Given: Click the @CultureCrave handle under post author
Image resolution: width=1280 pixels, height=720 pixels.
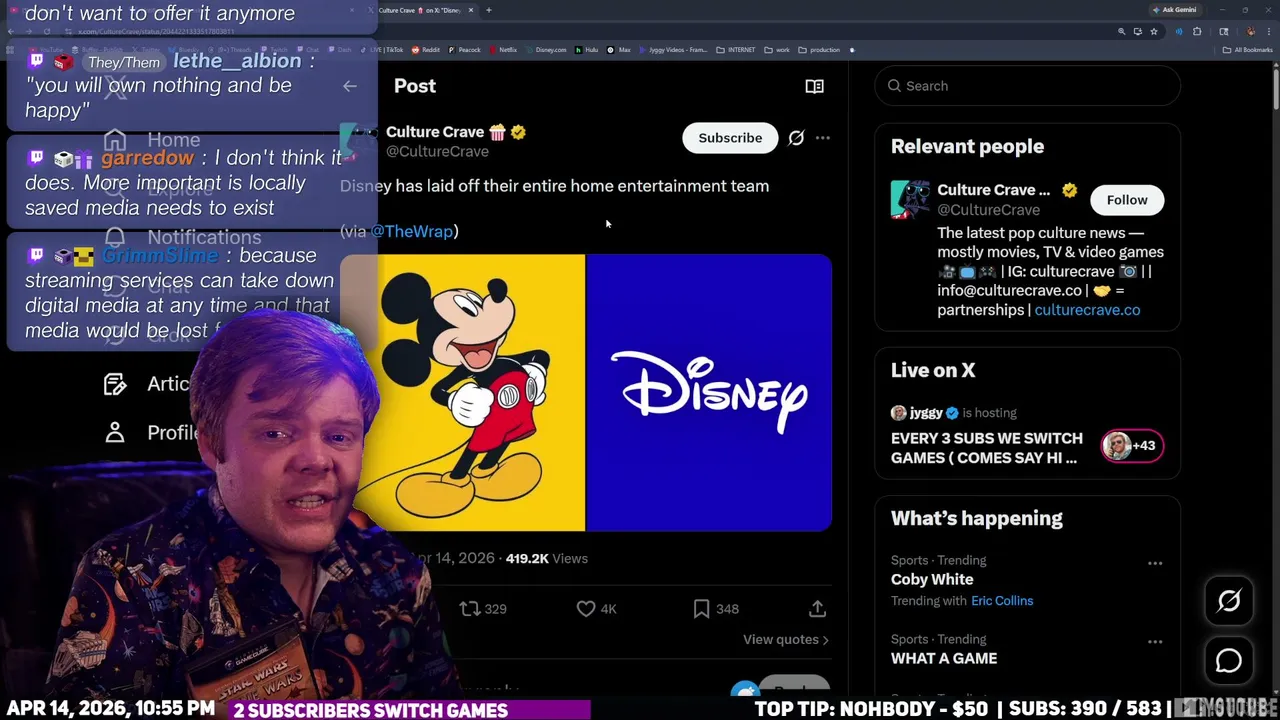Looking at the screenshot, I should (437, 152).
